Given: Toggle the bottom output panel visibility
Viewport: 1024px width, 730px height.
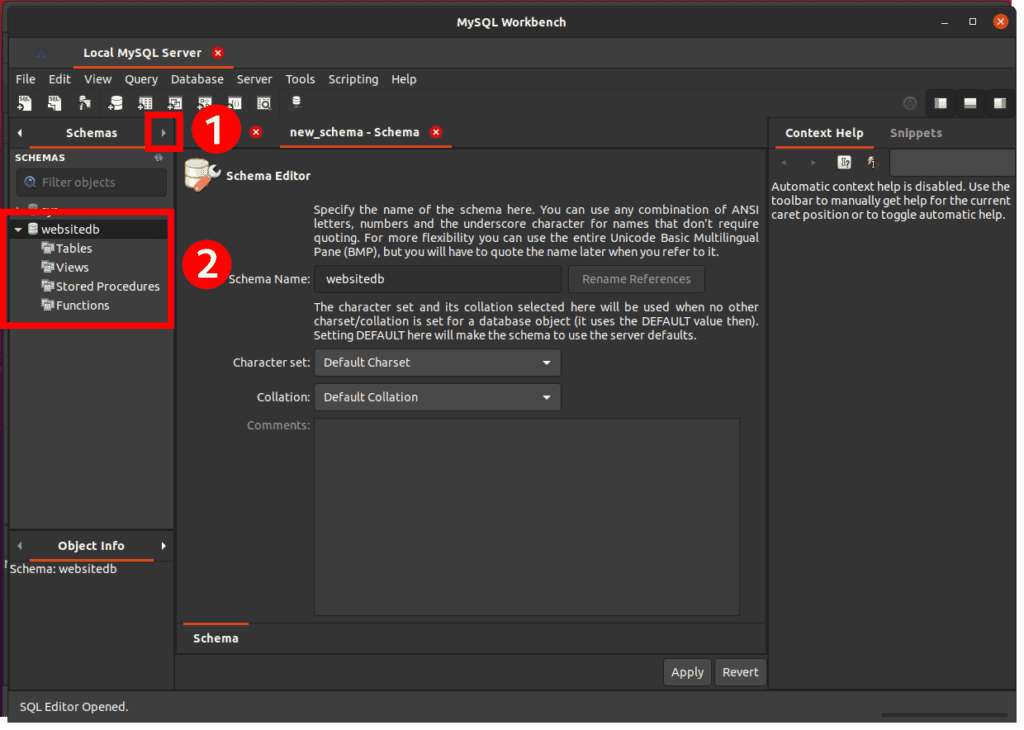Looking at the screenshot, I should coord(970,103).
